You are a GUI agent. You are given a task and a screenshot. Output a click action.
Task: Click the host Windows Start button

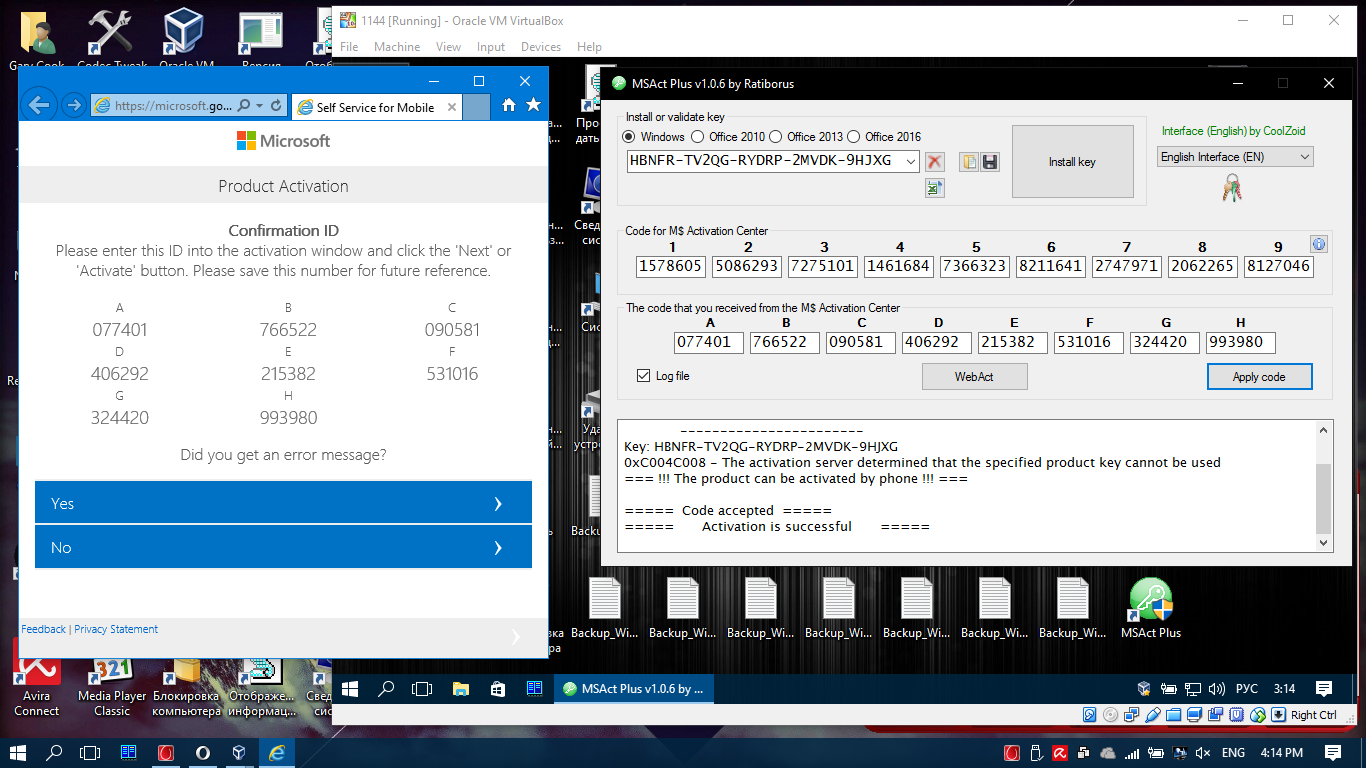pos(18,752)
